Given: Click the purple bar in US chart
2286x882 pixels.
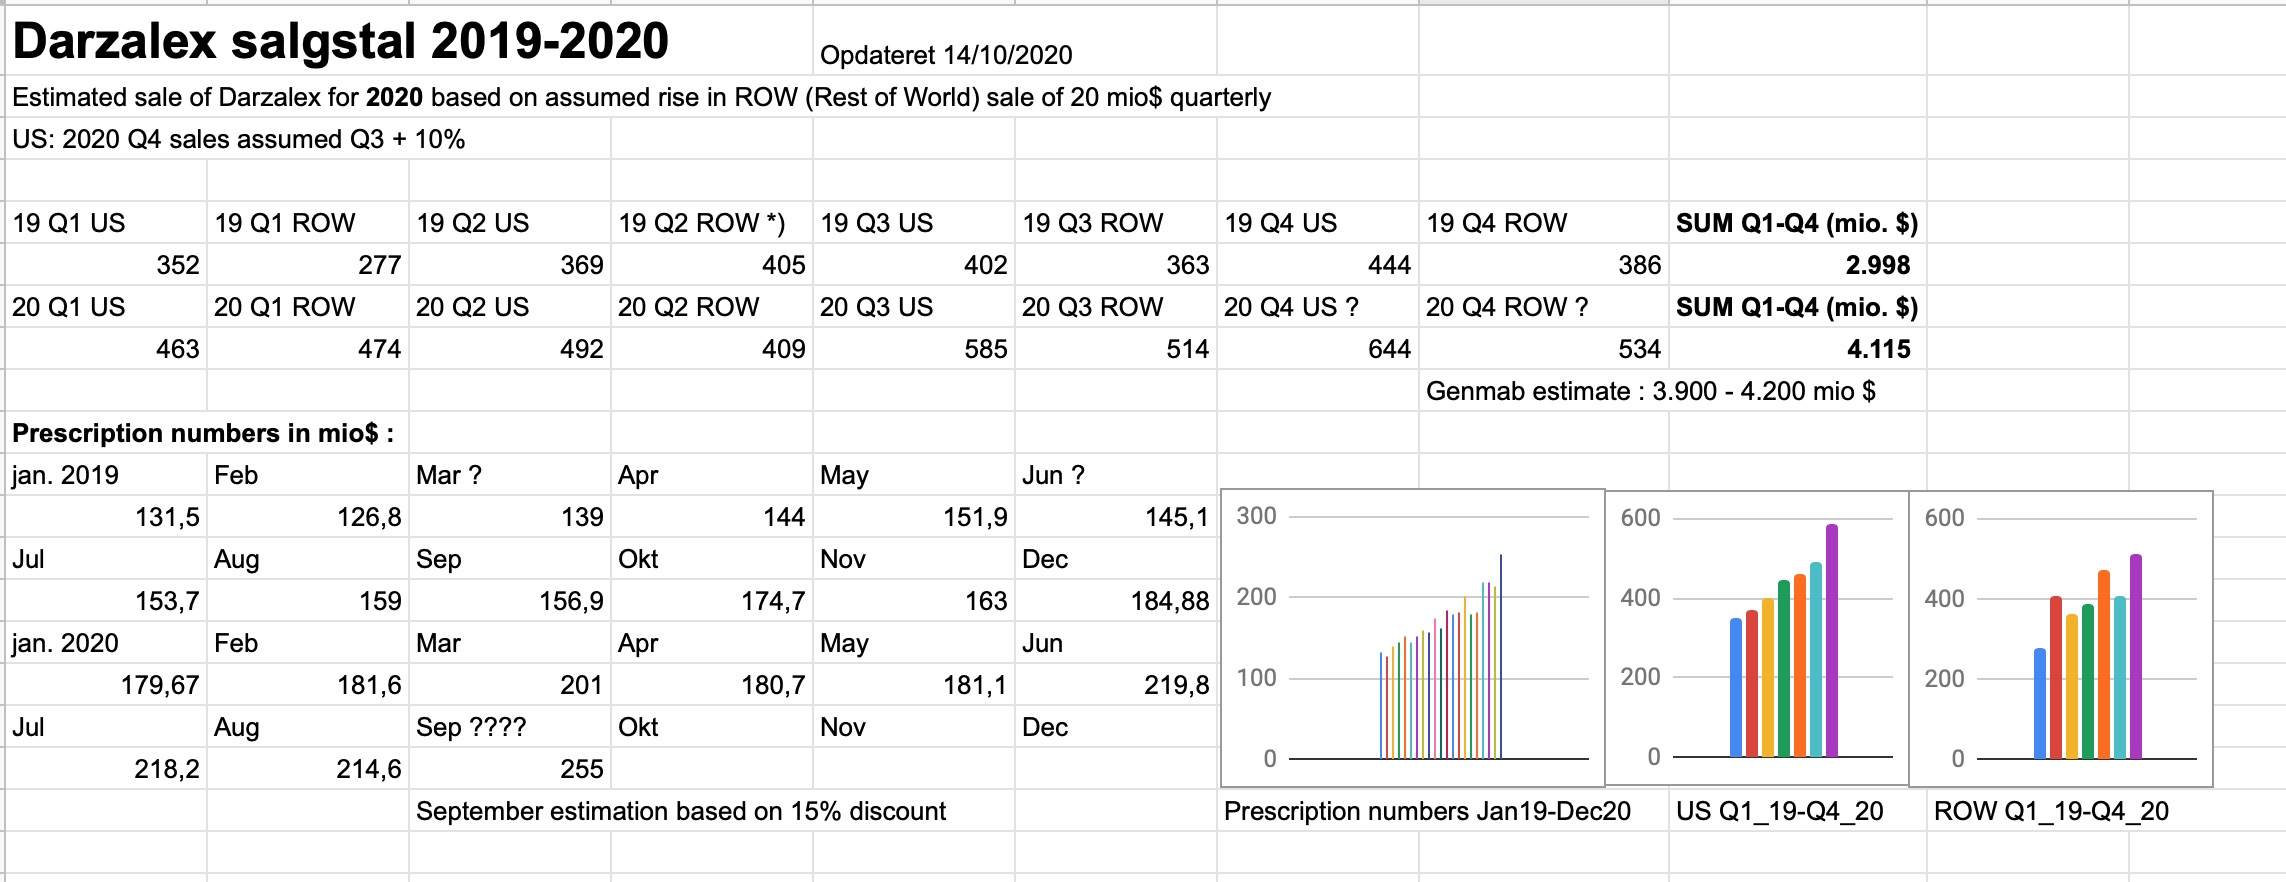Looking at the screenshot, I should tap(1832, 640).
